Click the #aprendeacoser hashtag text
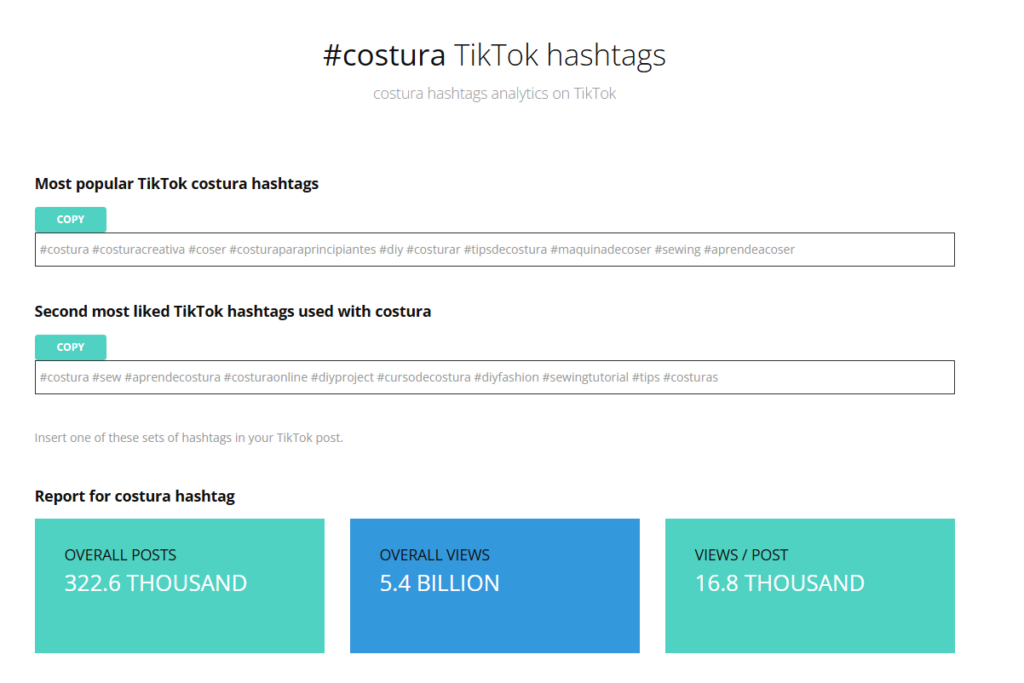This screenshot has height=683, width=1024. 749,250
